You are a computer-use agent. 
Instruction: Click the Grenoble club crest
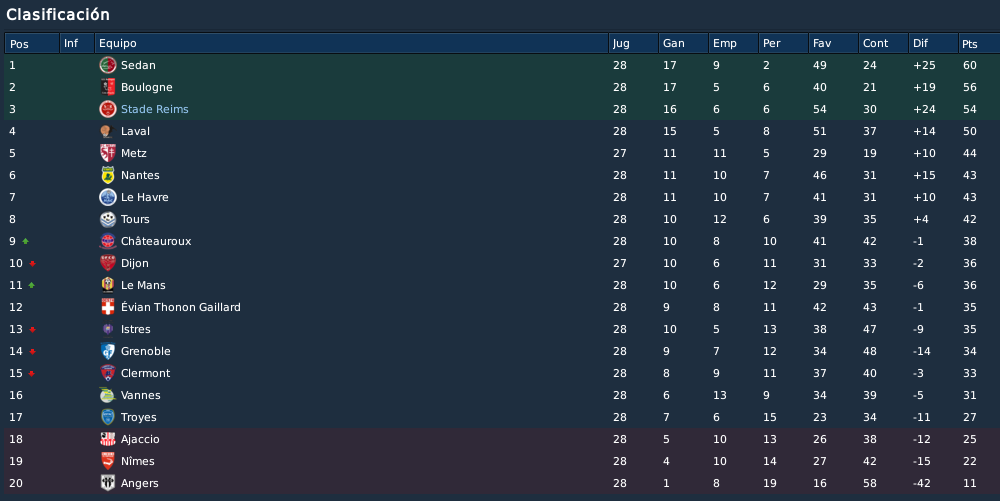pos(108,351)
